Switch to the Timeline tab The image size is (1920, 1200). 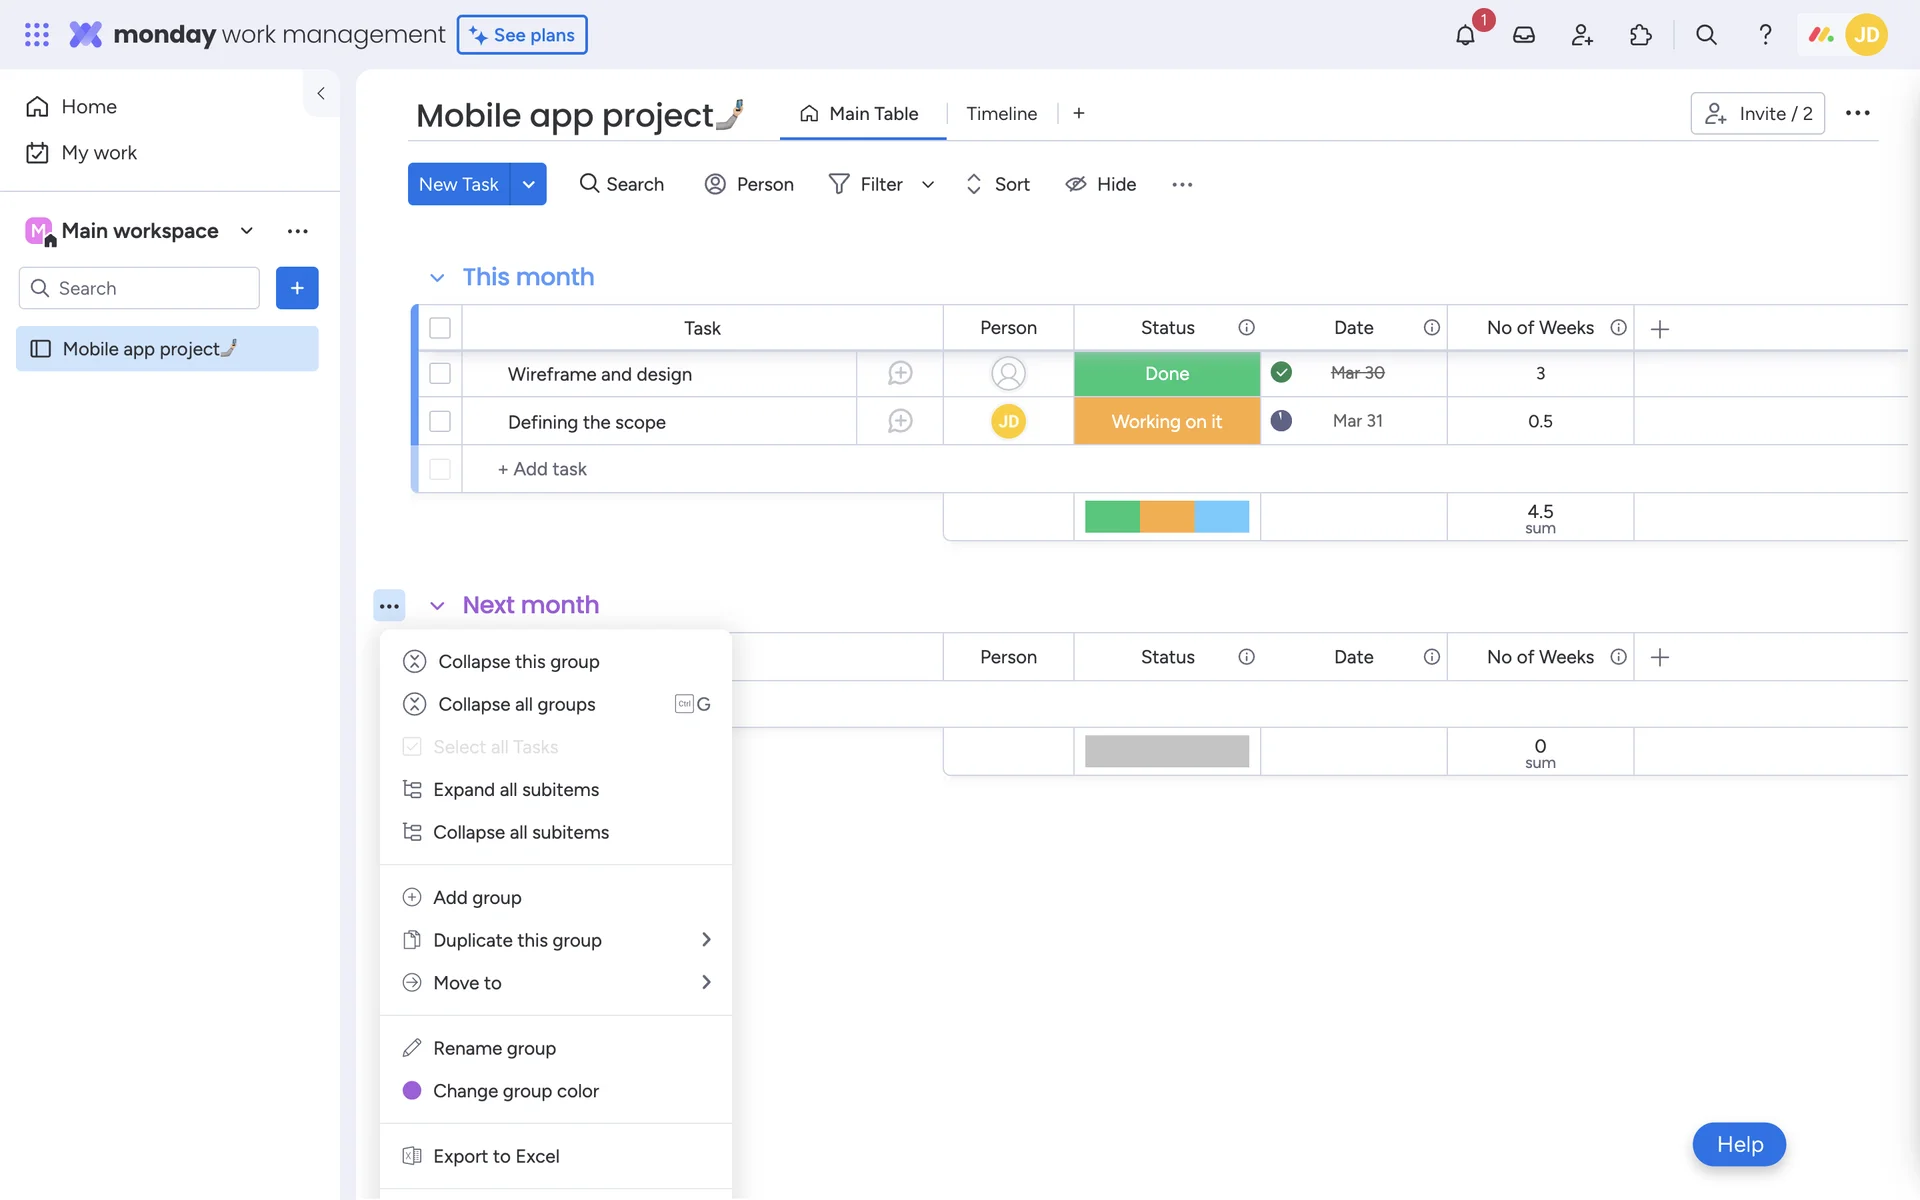(x=1001, y=114)
